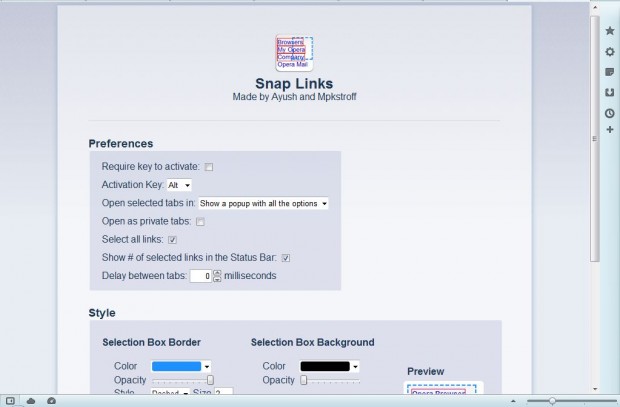620x407 pixels.
Task: Click the 'Selection Box Border' heading
Action: pyautogui.click(x=151, y=343)
